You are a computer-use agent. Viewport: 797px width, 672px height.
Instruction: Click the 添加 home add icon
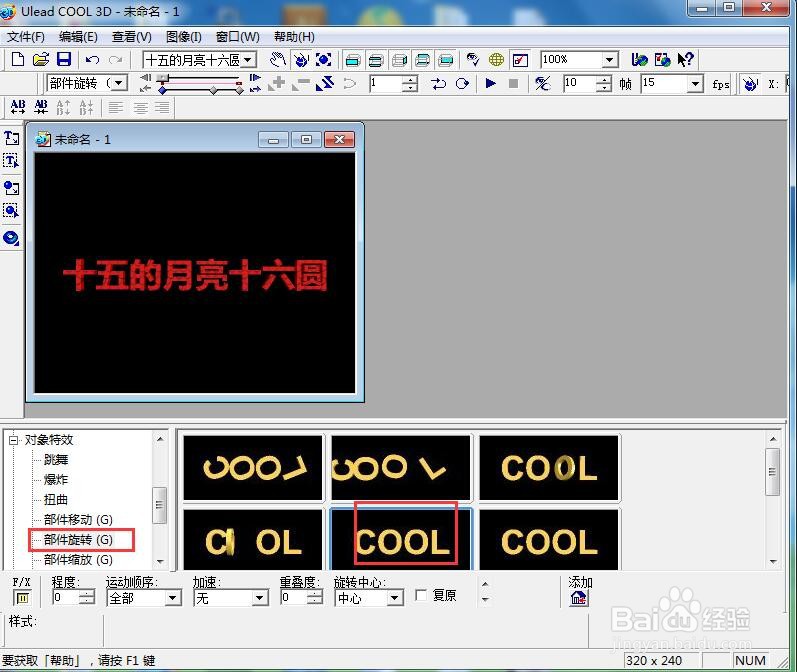(x=579, y=598)
